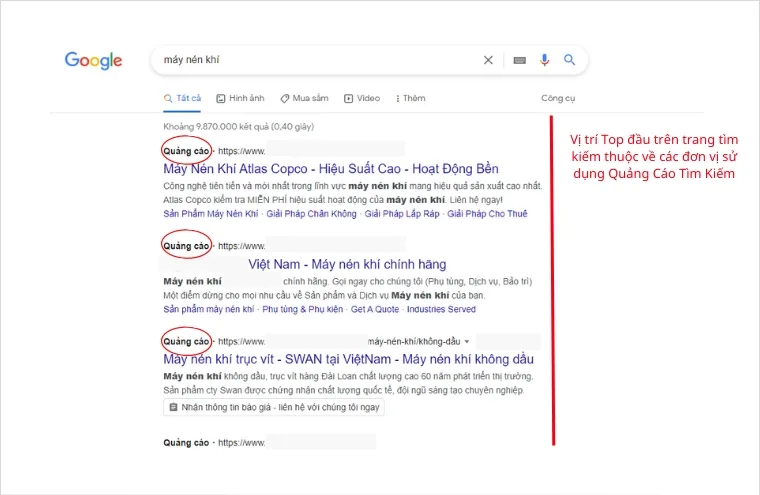Image resolution: width=760 pixels, height=495 pixels.
Task: Clear the search box with X icon
Action: point(488,60)
